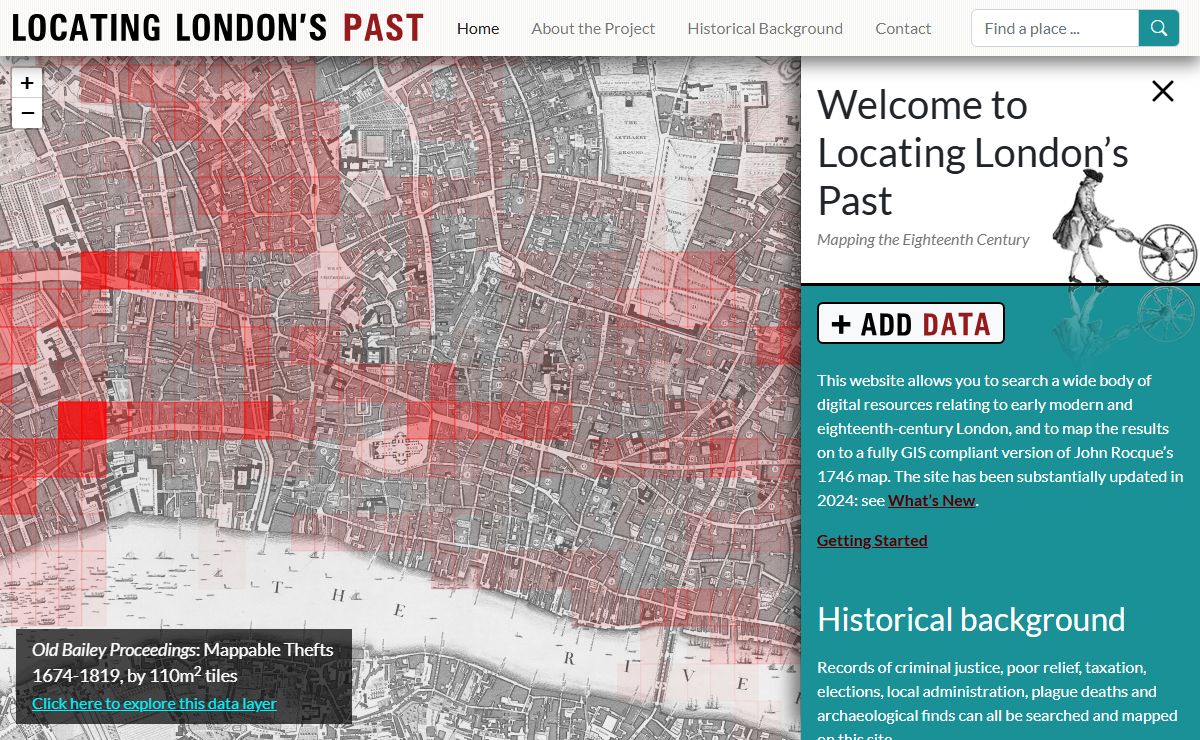This screenshot has height=740, width=1200.
Task: Open the Getting Started link
Action: tap(872, 540)
